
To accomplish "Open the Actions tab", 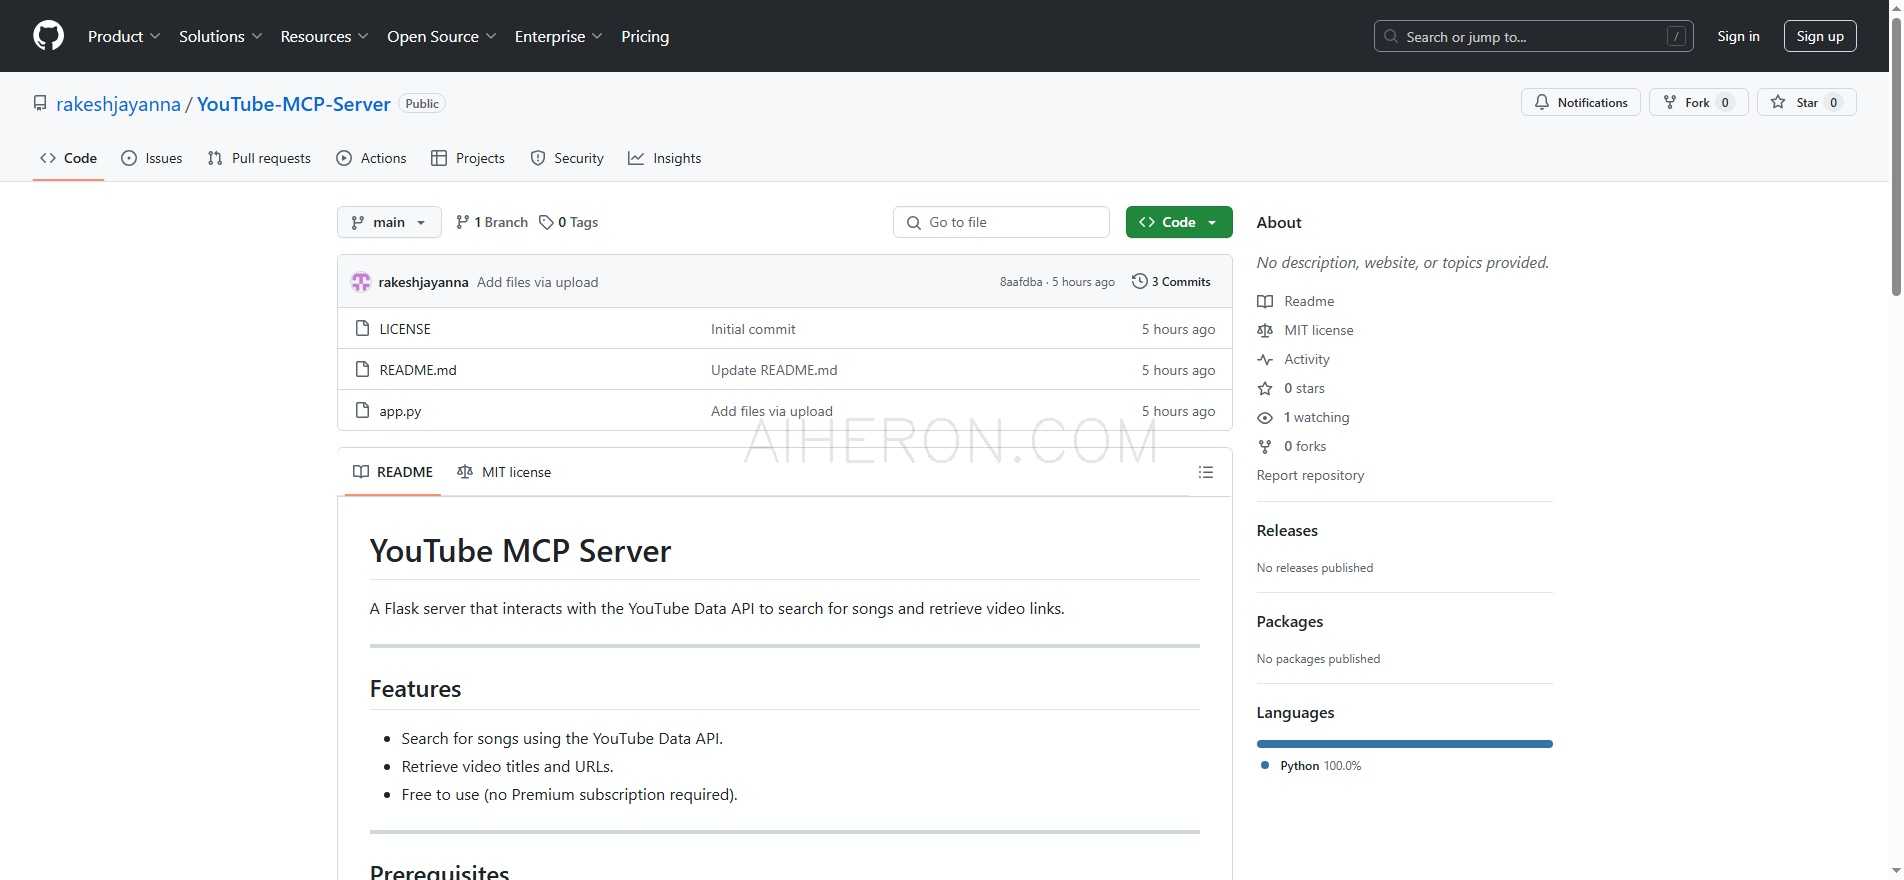I will pos(371,158).
